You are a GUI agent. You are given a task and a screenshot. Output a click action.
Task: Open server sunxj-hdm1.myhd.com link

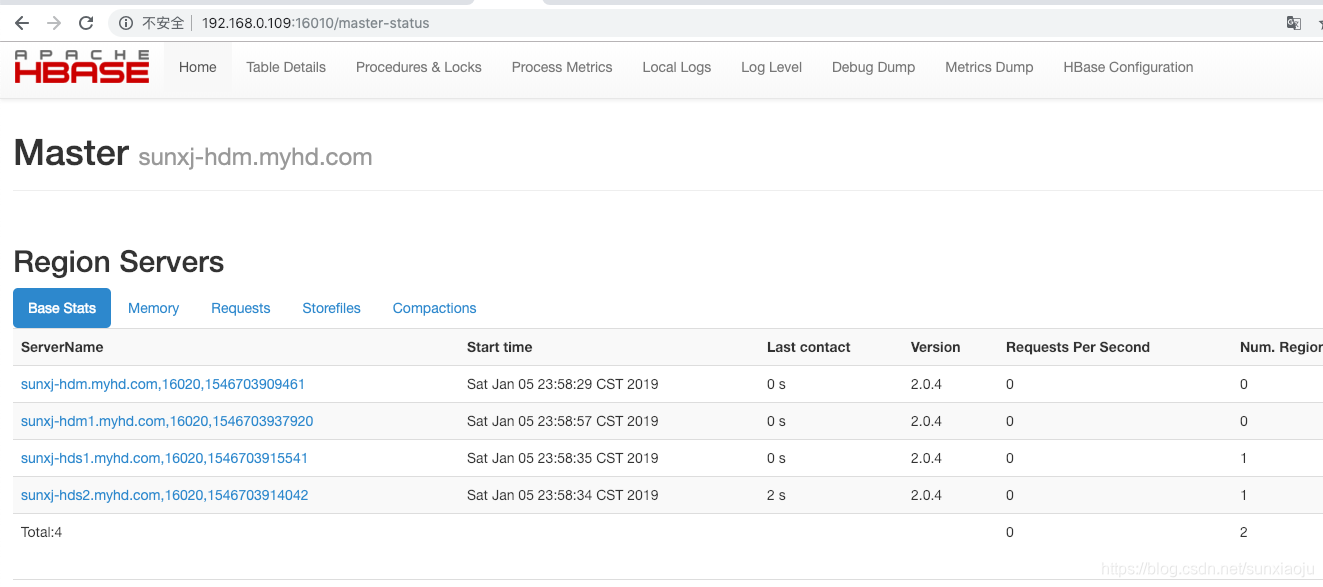[x=167, y=421]
